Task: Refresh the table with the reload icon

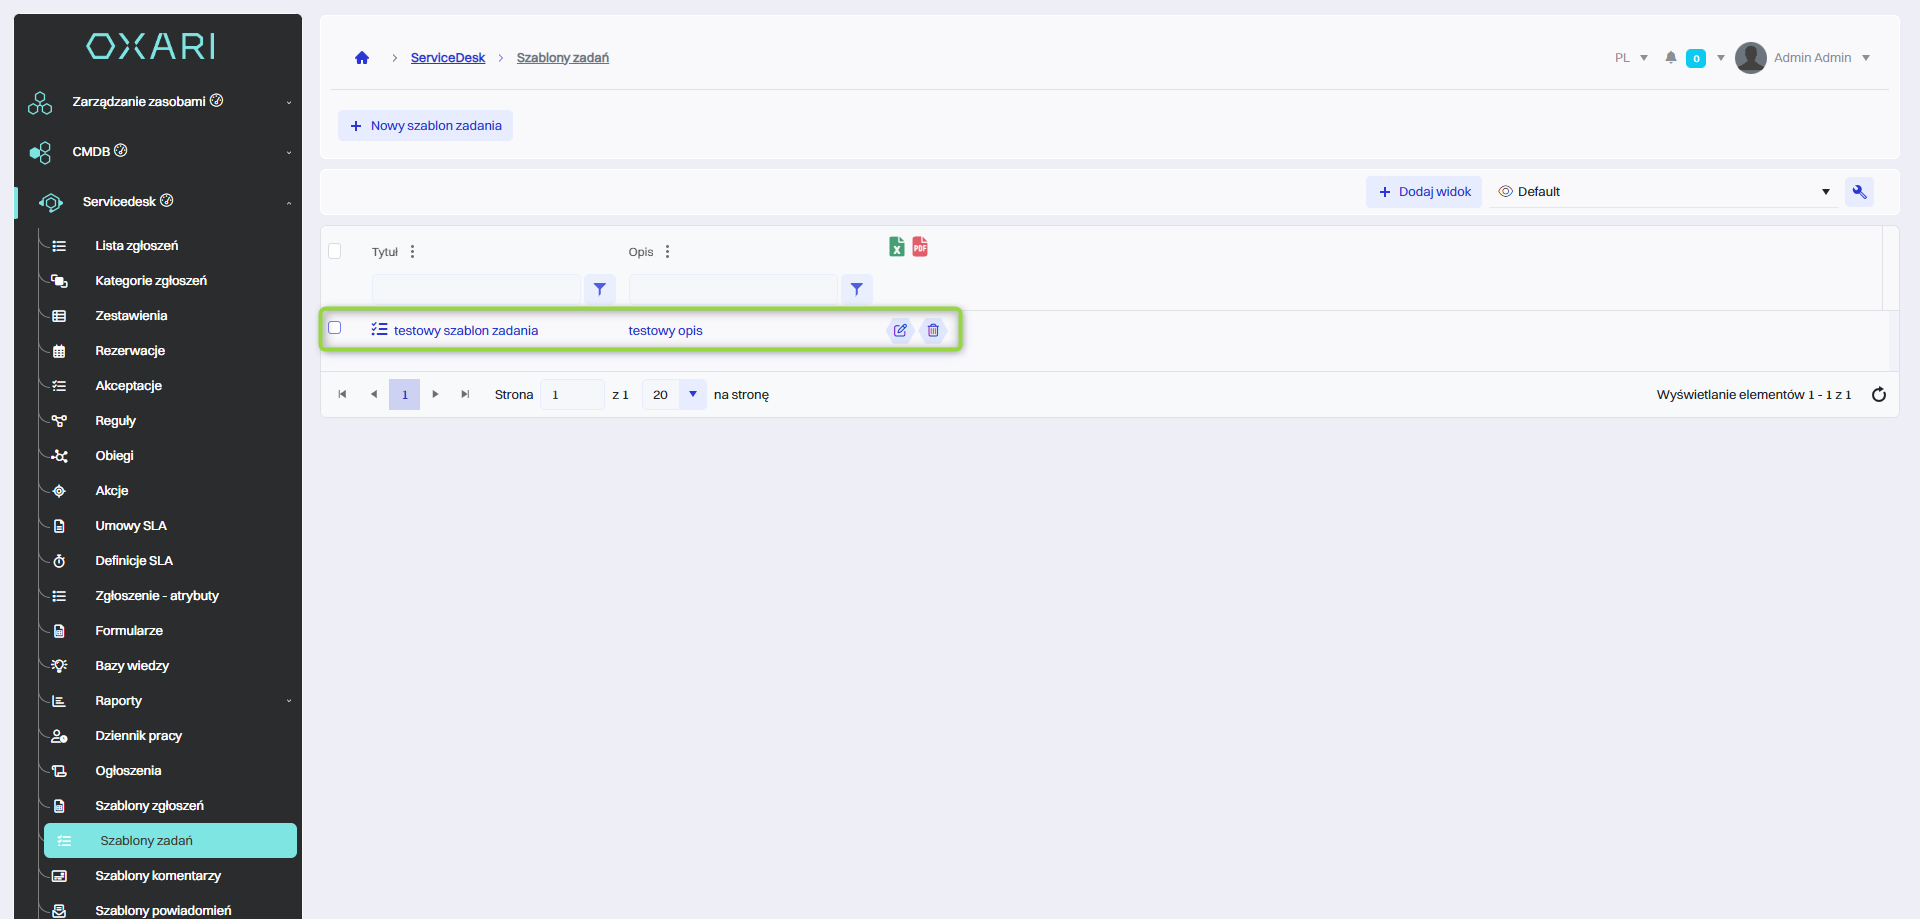Action: click(1878, 395)
